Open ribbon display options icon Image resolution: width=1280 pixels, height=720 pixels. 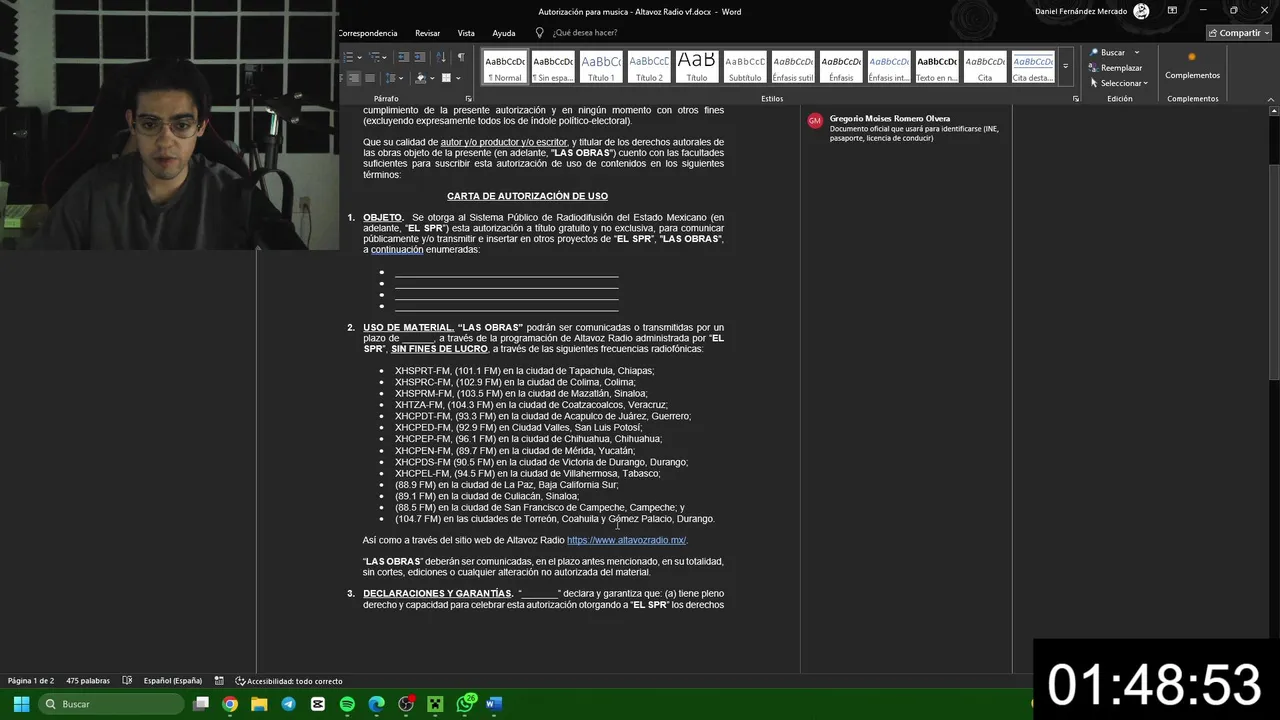[x=1173, y=11]
